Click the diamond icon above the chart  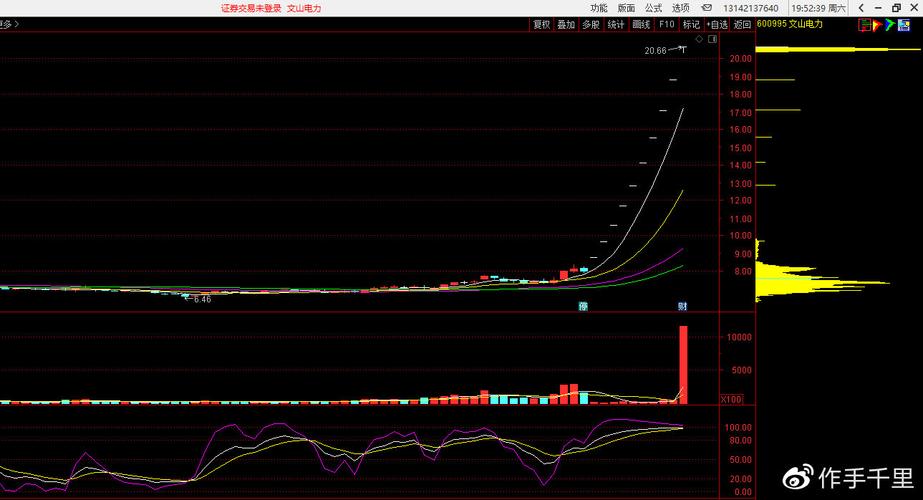coord(700,39)
